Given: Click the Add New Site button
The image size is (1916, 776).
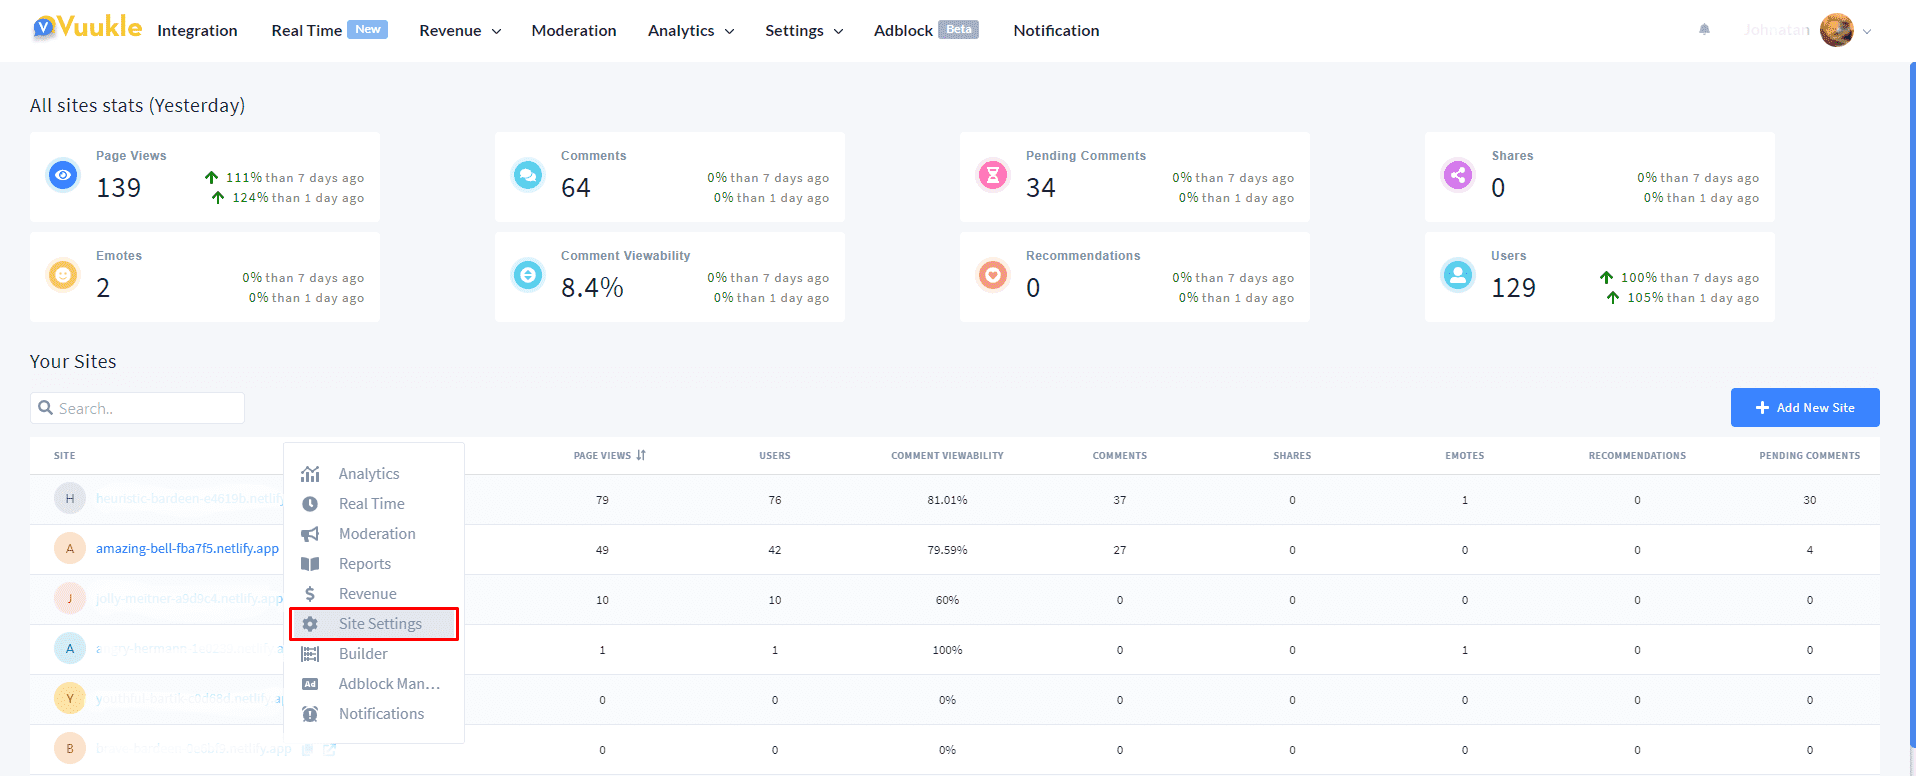Looking at the screenshot, I should pos(1805,407).
